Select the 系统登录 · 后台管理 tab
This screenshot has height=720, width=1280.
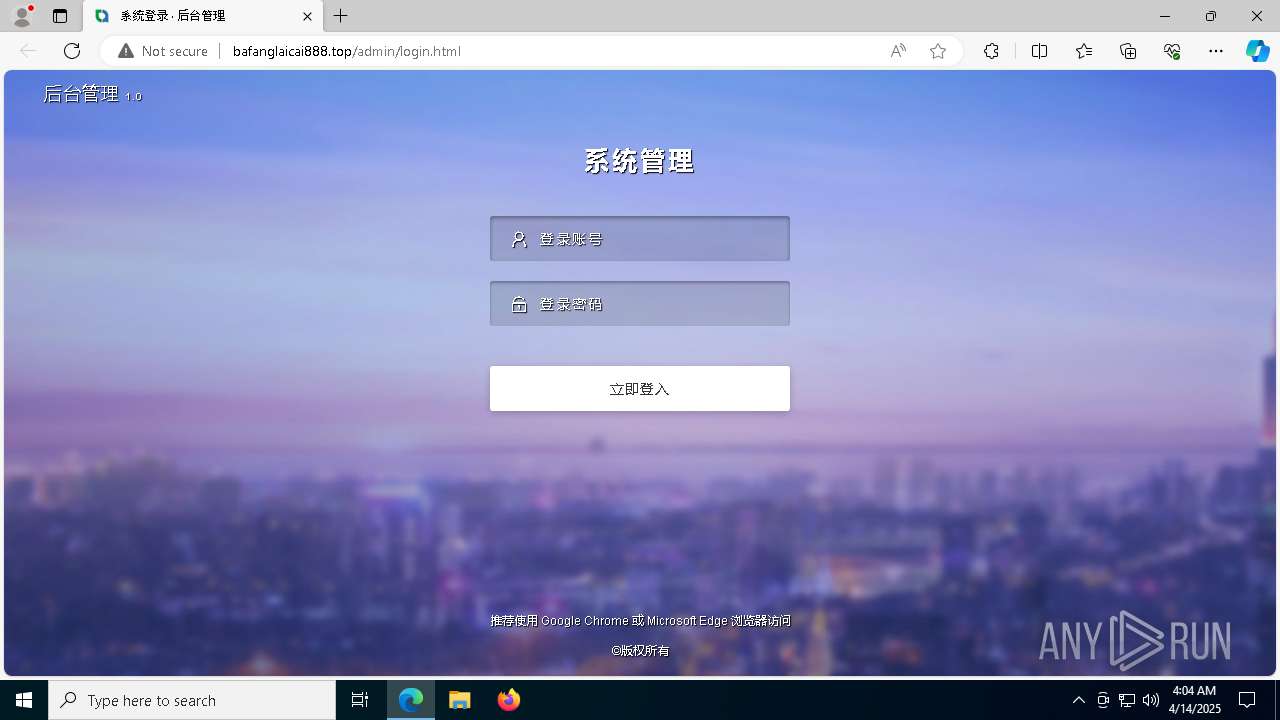(x=202, y=16)
